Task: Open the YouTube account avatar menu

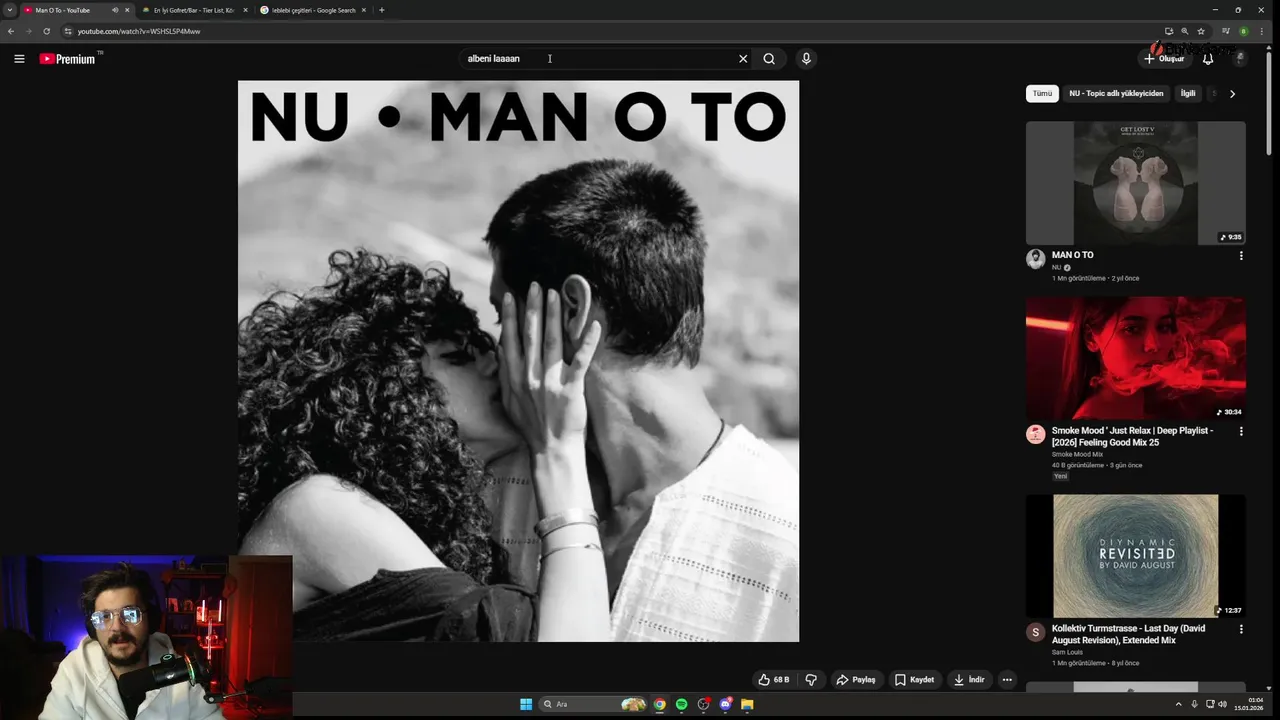Action: 1240,59
